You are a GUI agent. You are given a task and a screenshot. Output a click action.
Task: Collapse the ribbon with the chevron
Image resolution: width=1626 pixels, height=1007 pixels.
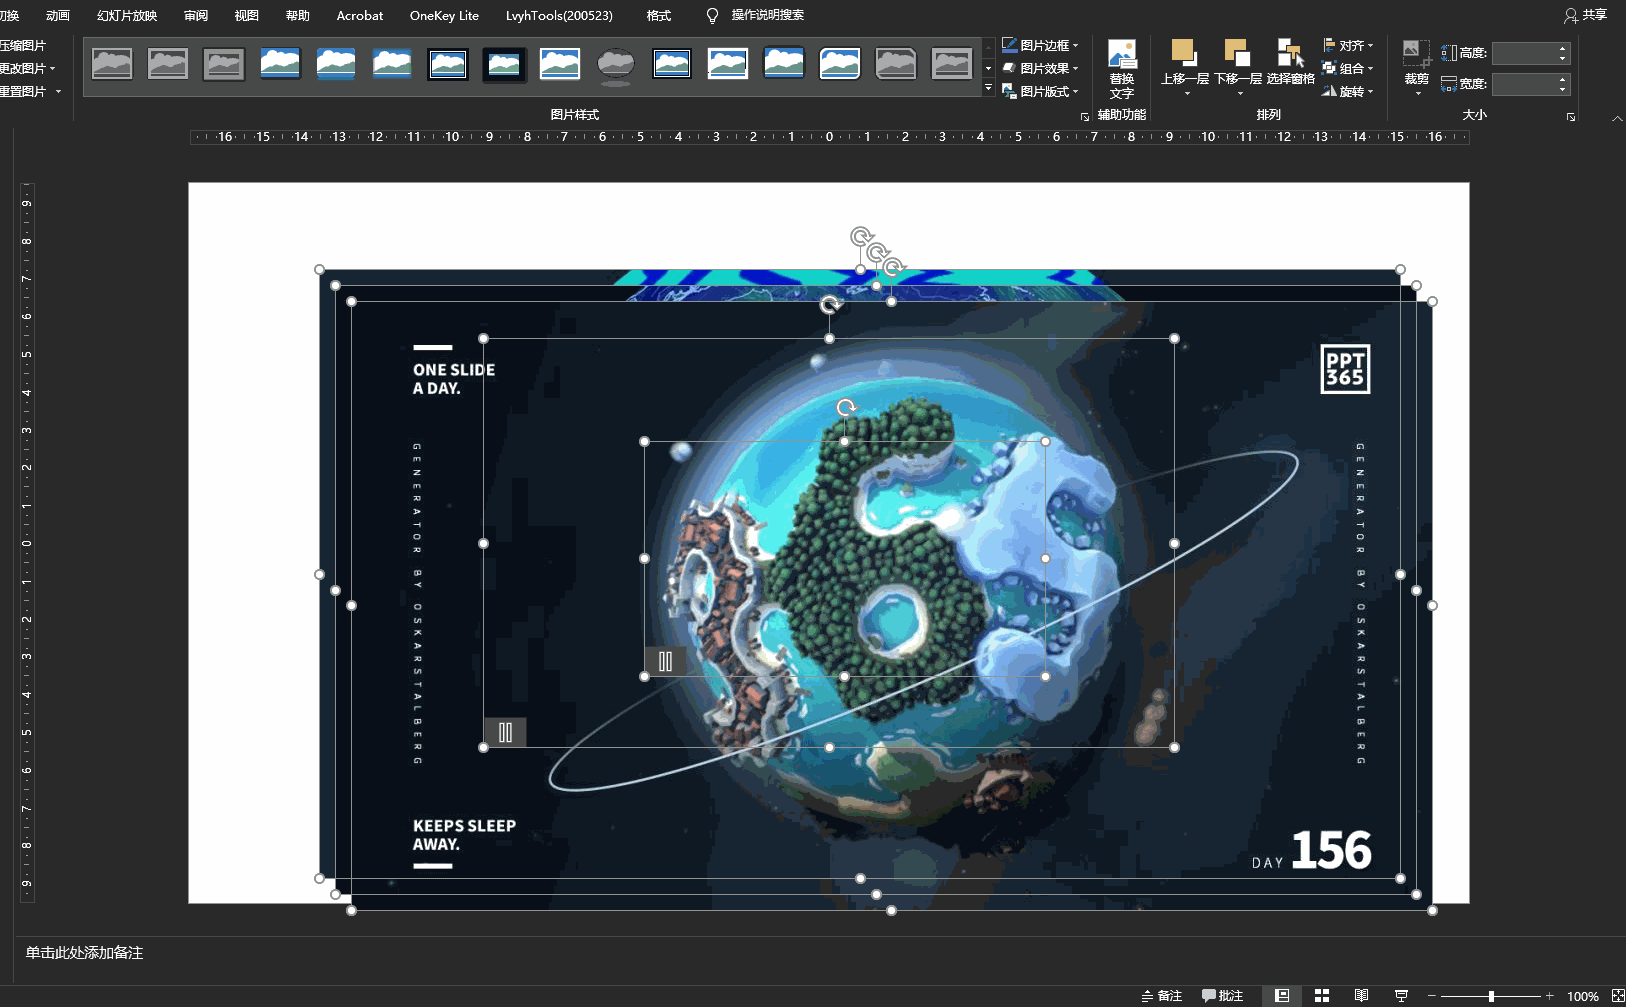click(1617, 118)
